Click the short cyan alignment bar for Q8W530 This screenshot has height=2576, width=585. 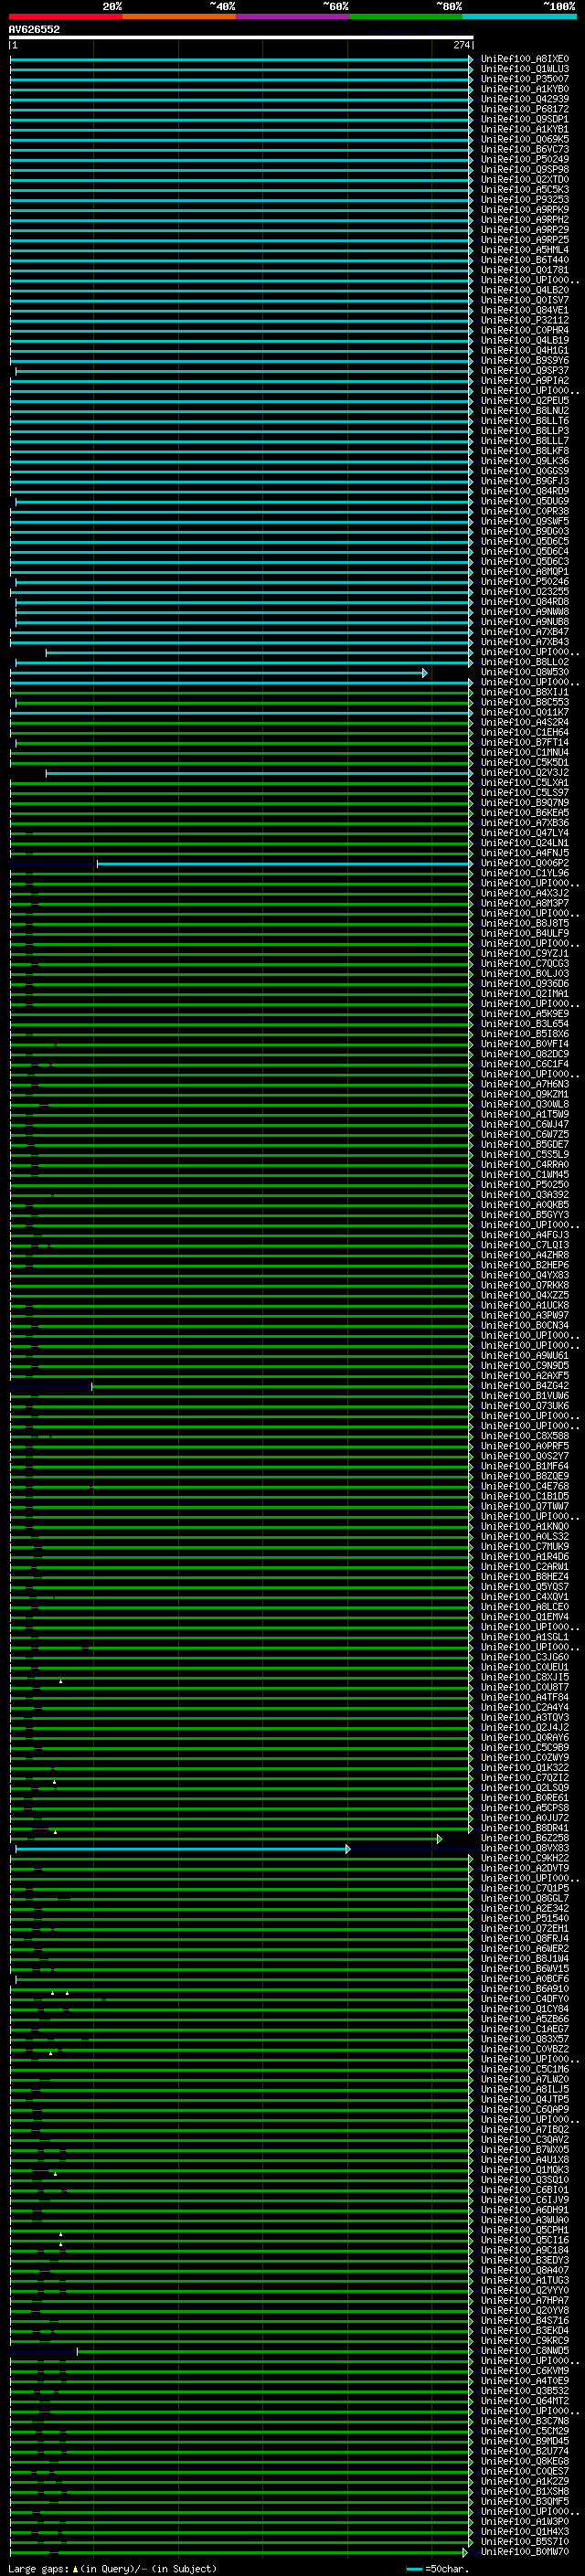point(219,673)
